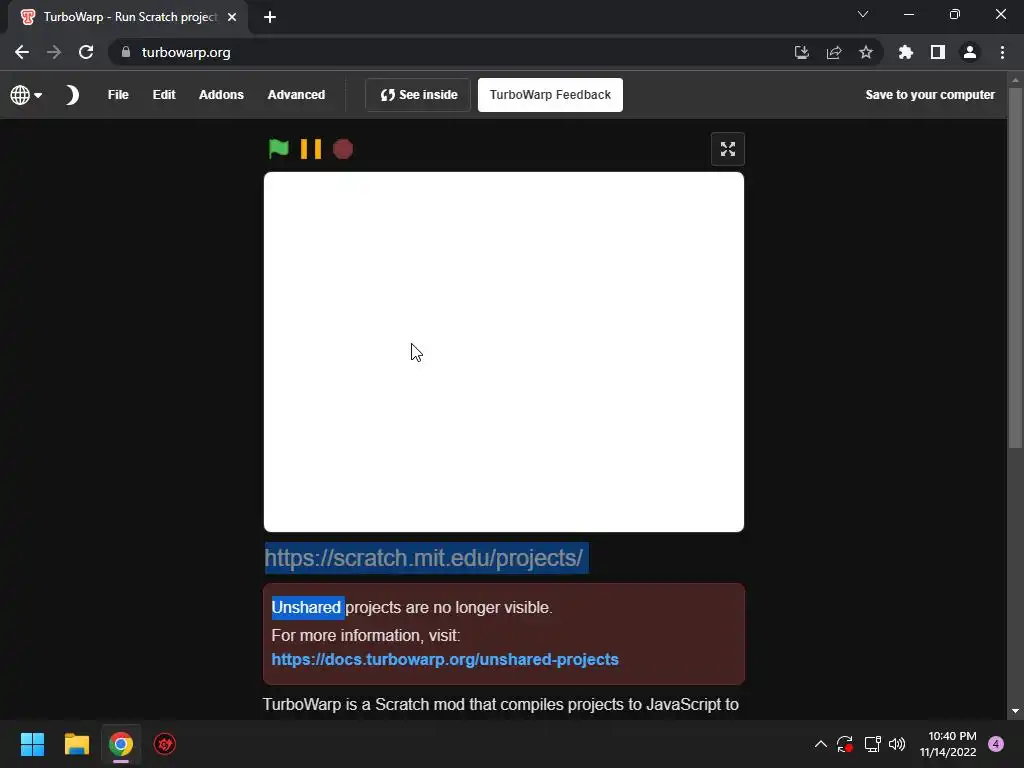Open the File menu
The image size is (1024, 768).
tap(118, 95)
